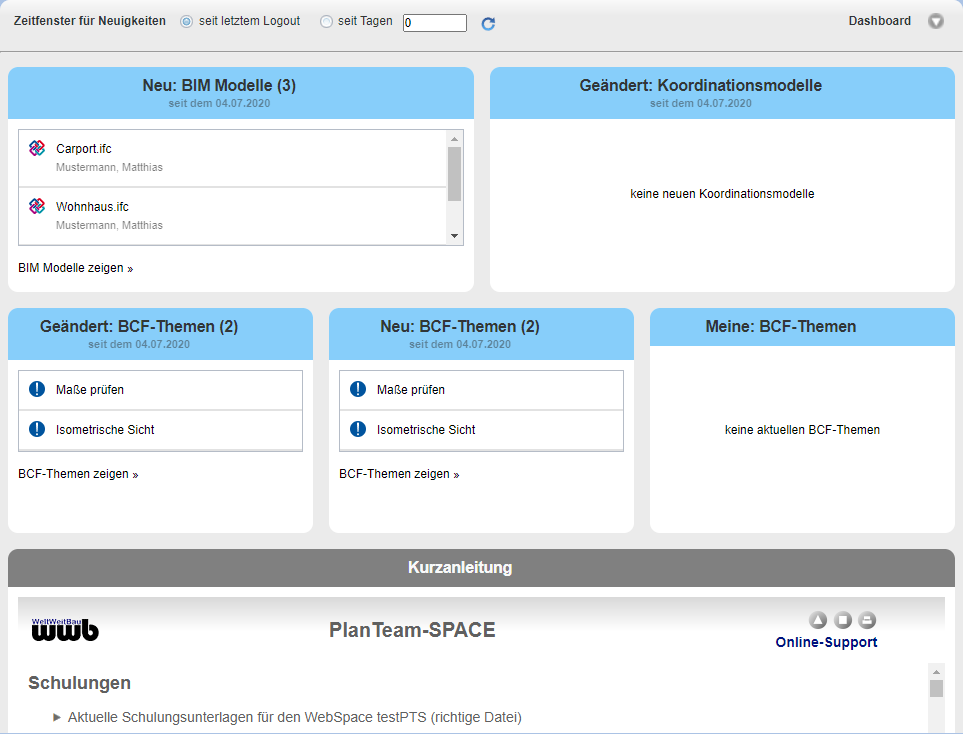Screen dimensions: 963x734
Task: Open the Dashboard dropdown arrow
Action: 935,21
